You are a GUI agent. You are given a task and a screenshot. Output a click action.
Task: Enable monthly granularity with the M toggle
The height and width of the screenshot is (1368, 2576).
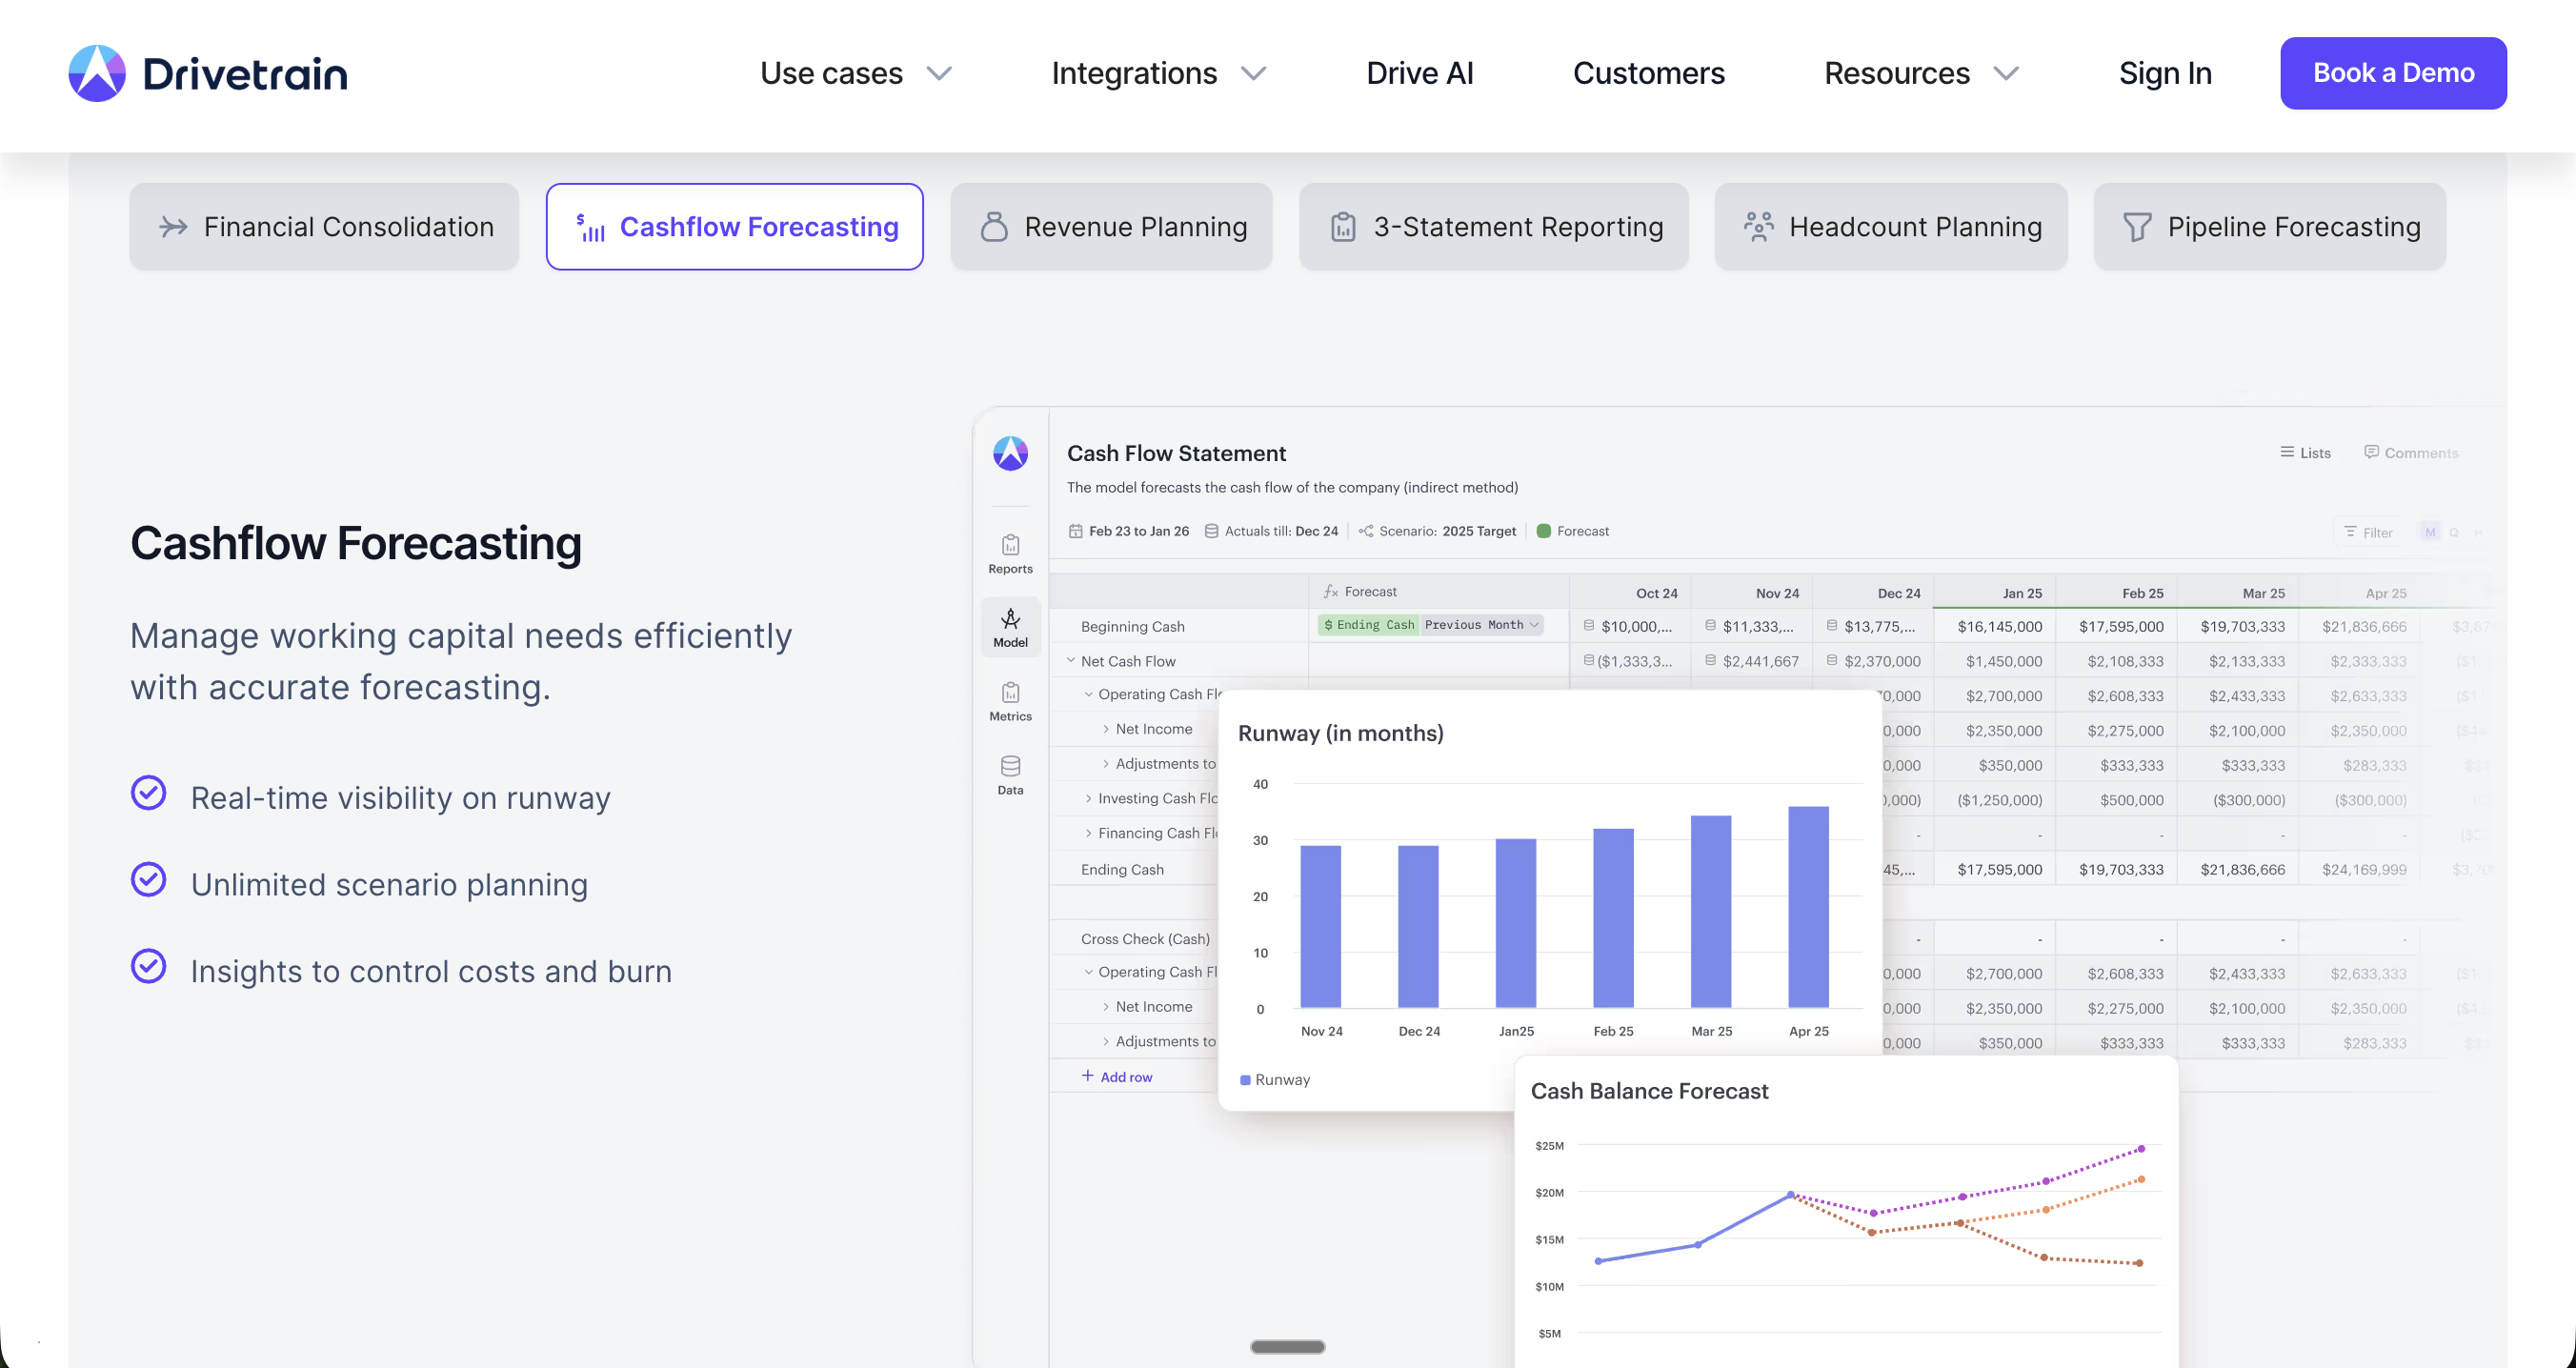coord(2431,533)
